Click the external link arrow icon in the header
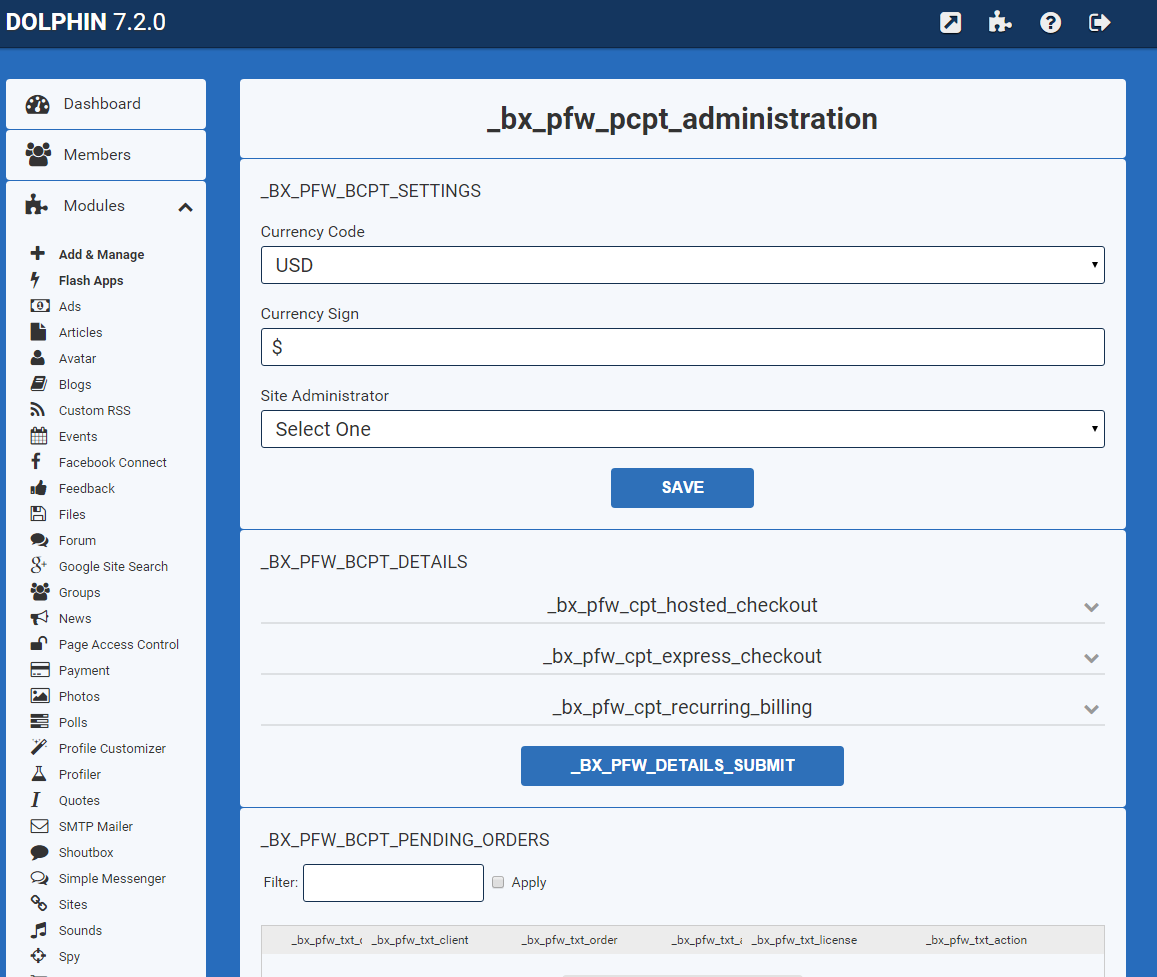 click(x=950, y=22)
